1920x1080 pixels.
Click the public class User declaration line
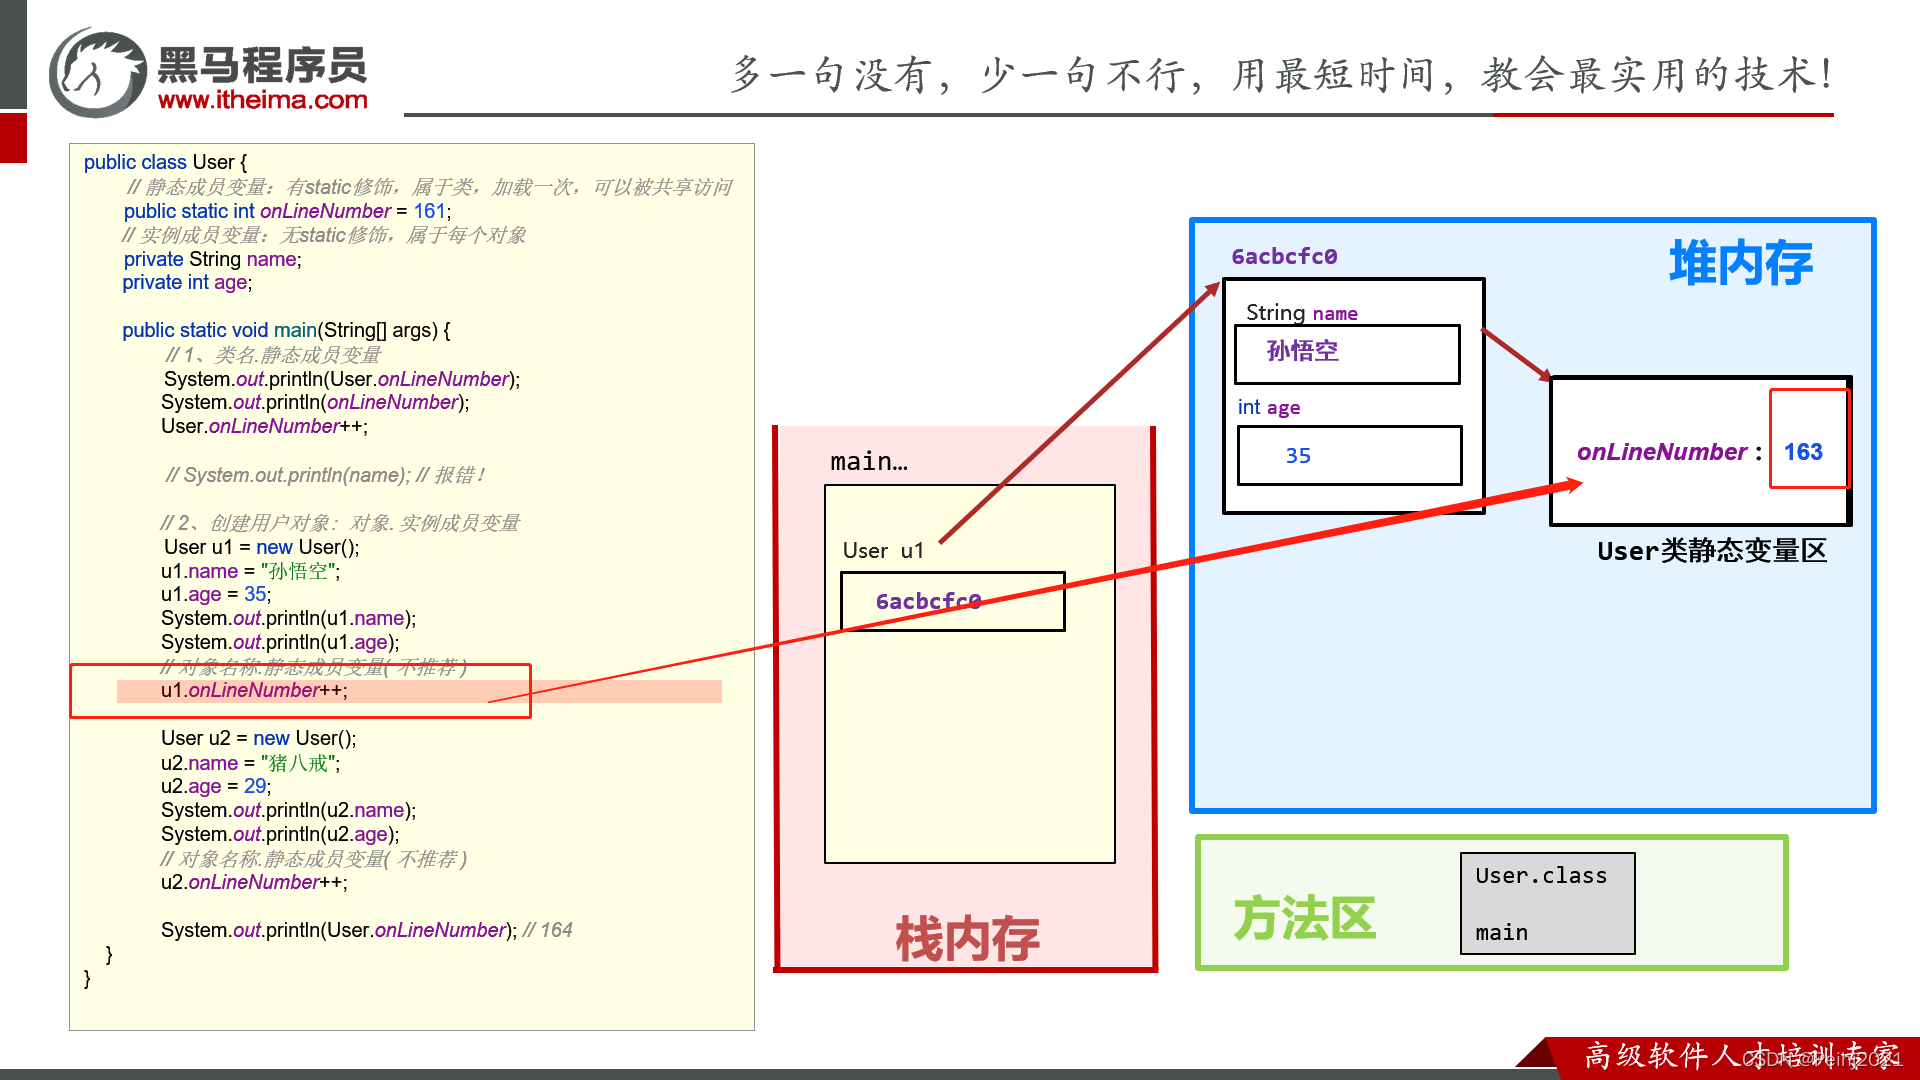point(165,162)
